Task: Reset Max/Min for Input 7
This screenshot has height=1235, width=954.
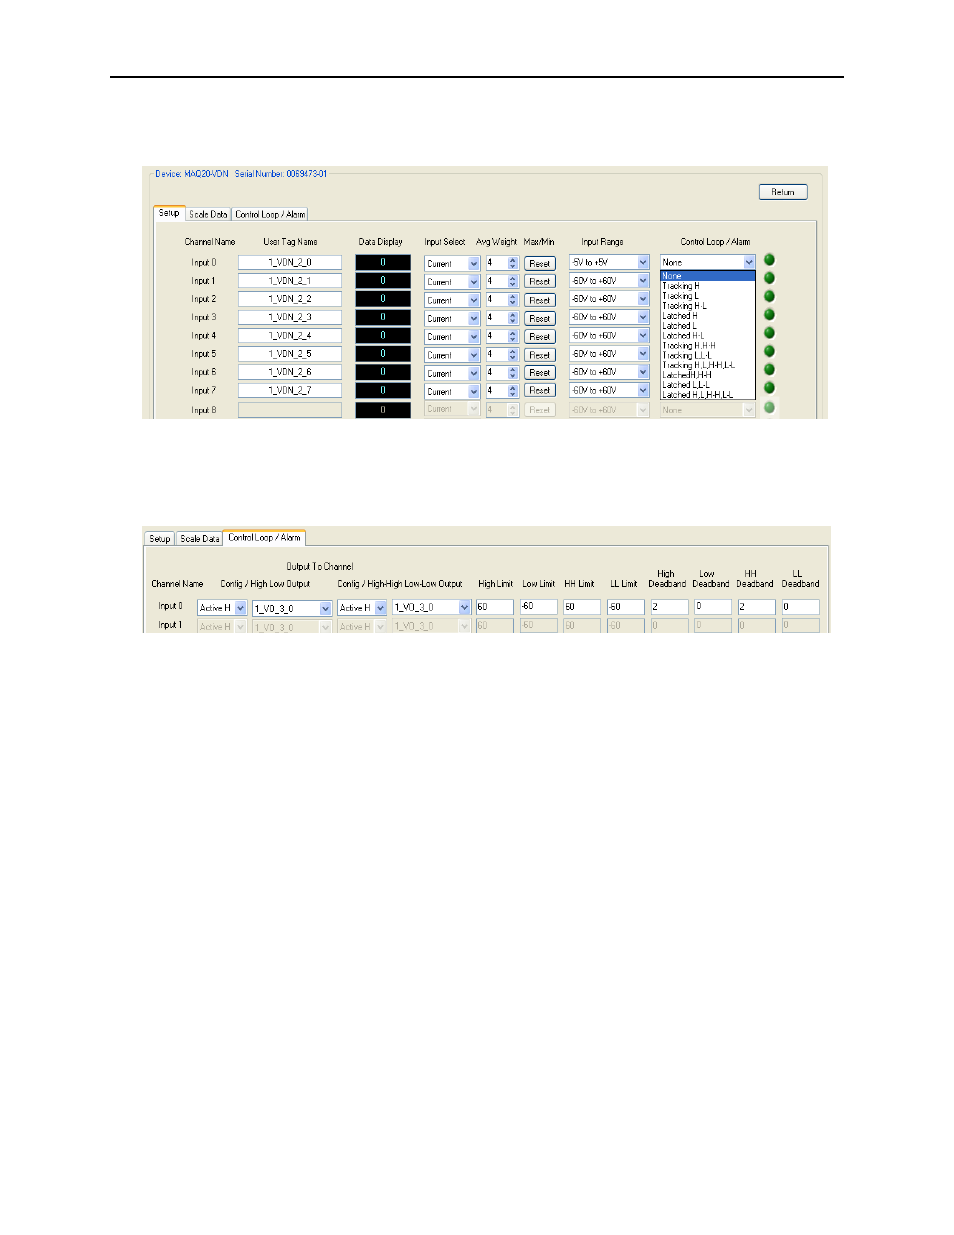Action: [540, 390]
